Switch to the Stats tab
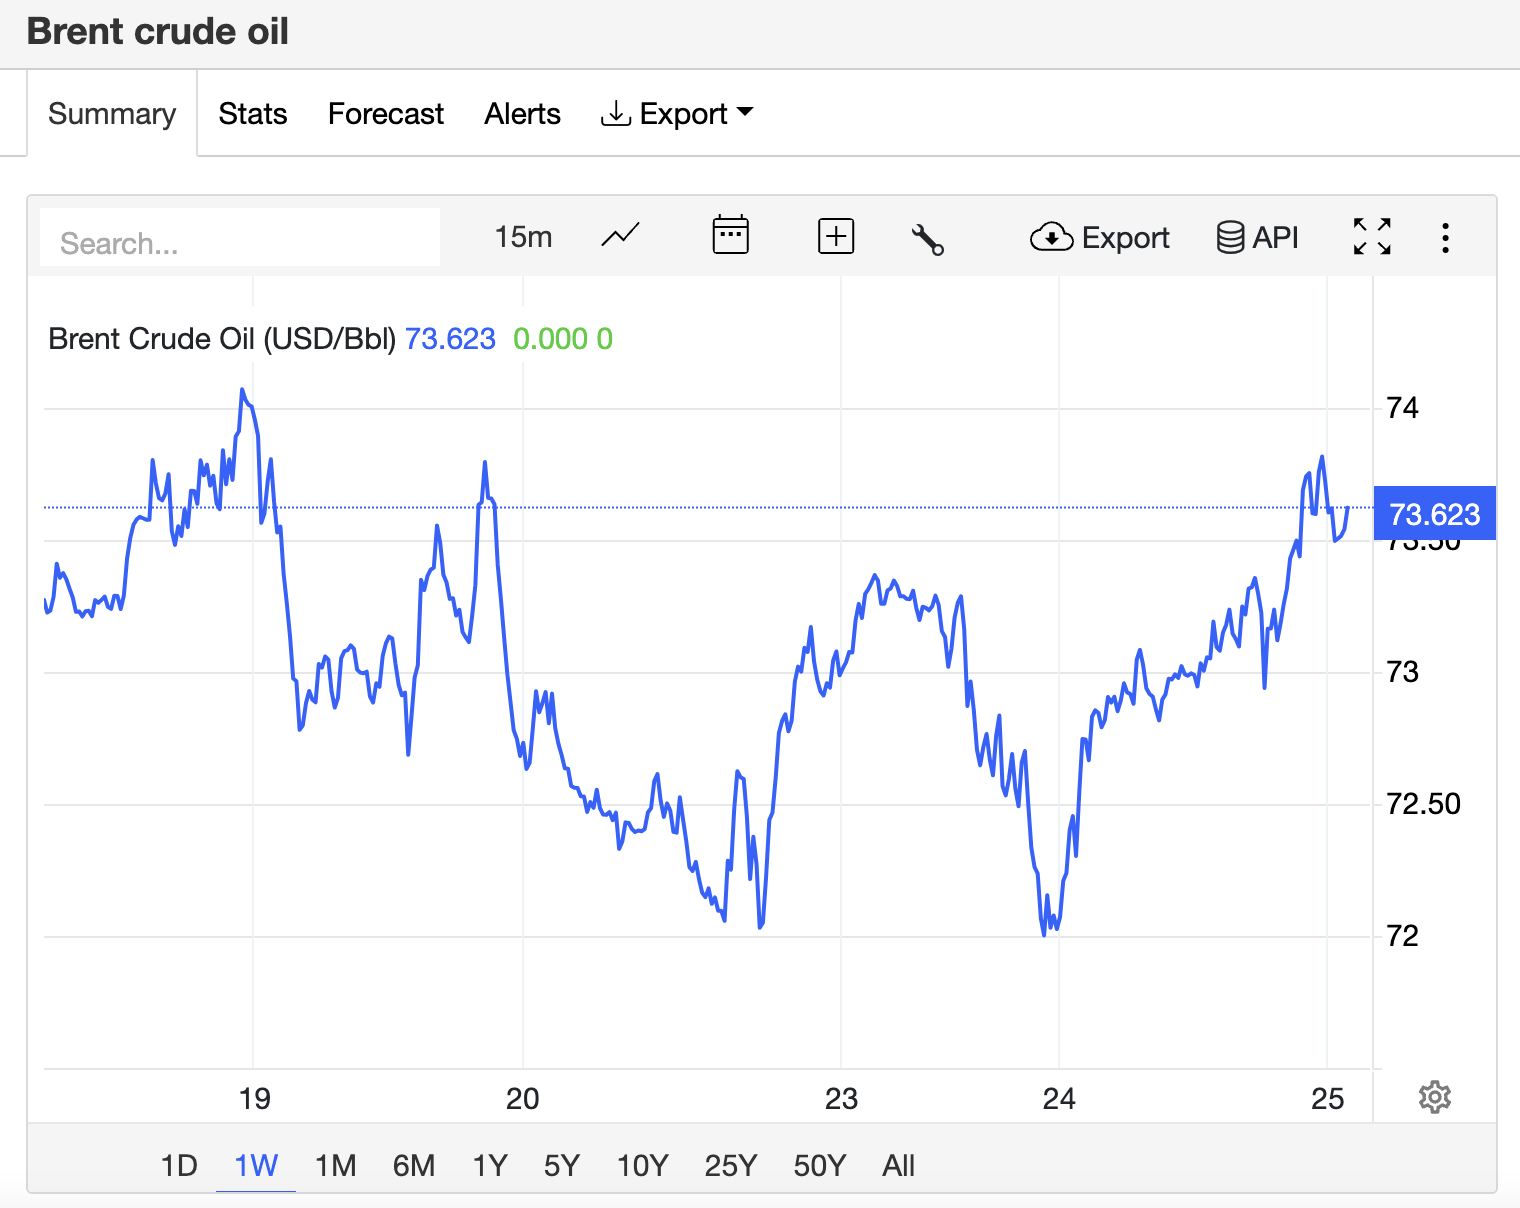The height and width of the screenshot is (1208, 1520). tap(253, 114)
